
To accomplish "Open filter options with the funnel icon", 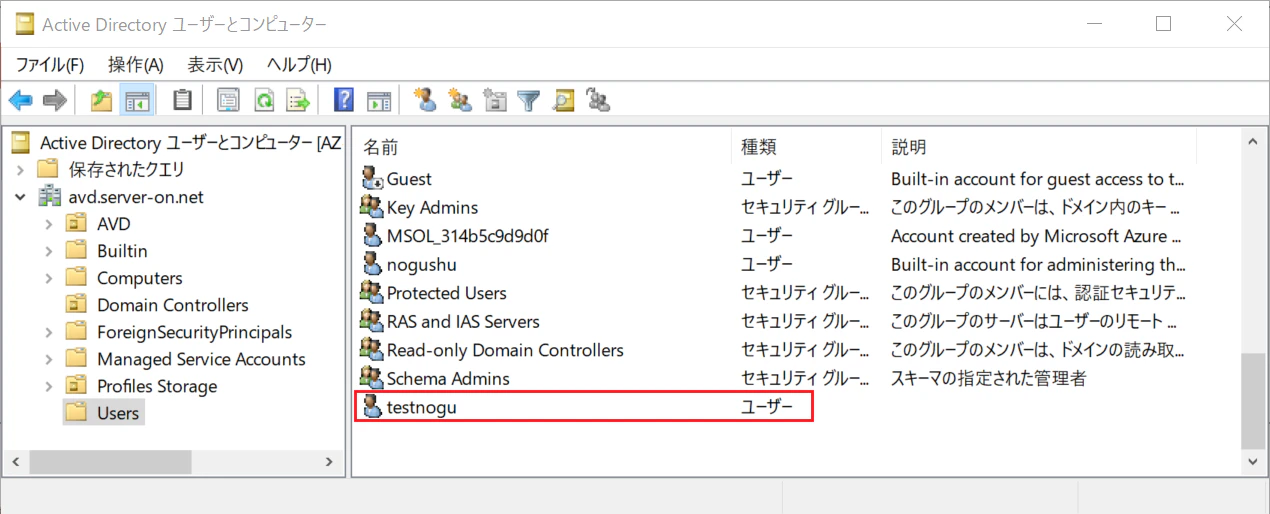I will click(x=529, y=100).
